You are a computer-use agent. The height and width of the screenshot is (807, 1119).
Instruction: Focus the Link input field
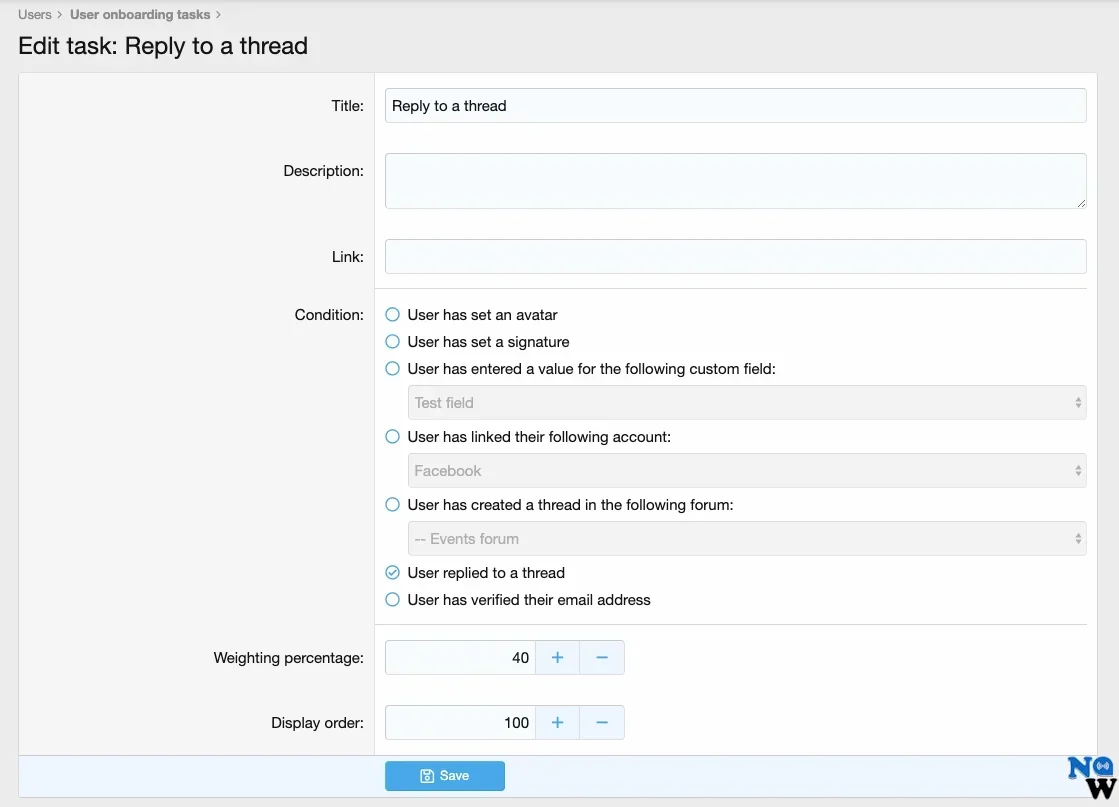735,257
